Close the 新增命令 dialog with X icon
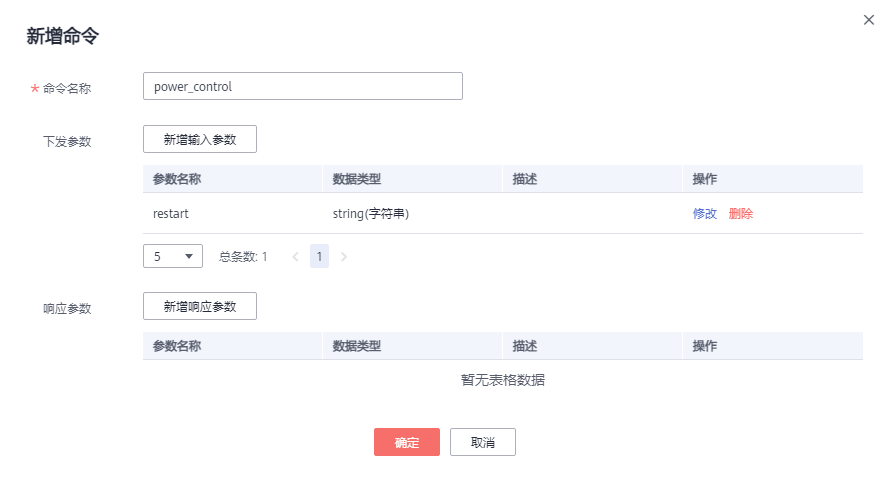This screenshot has width=891, height=485. pyautogui.click(x=869, y=20)
